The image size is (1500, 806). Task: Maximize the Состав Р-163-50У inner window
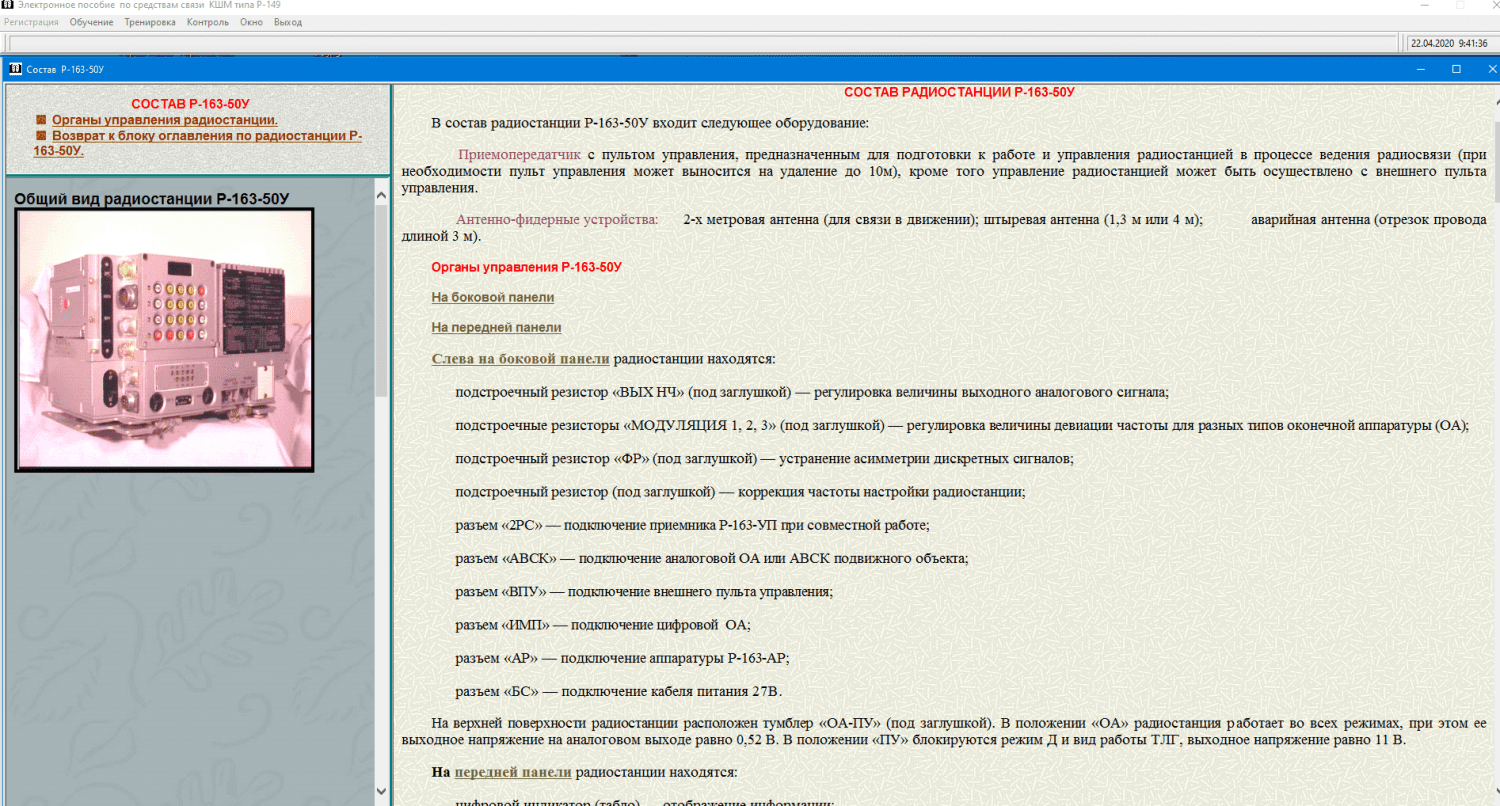coord(1456,69)
